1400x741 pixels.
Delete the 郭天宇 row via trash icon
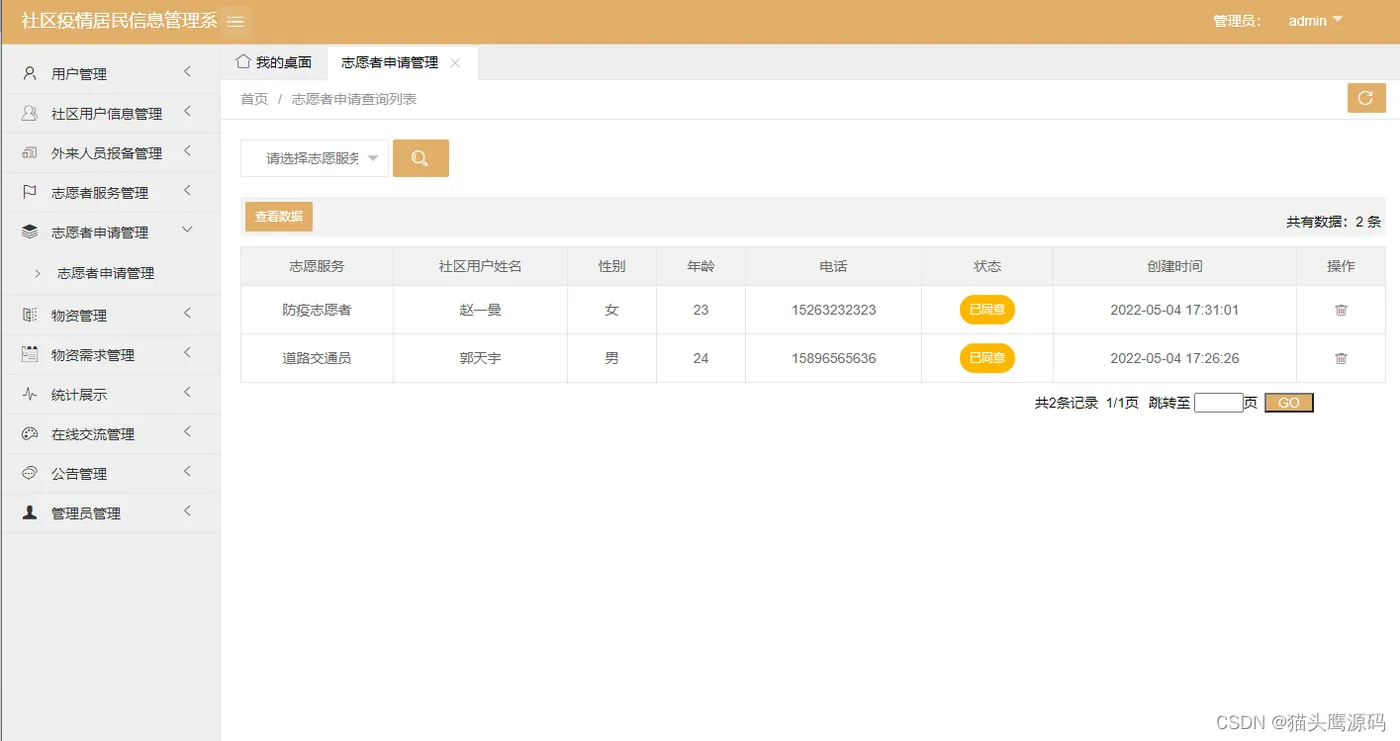coord(1341,358)
